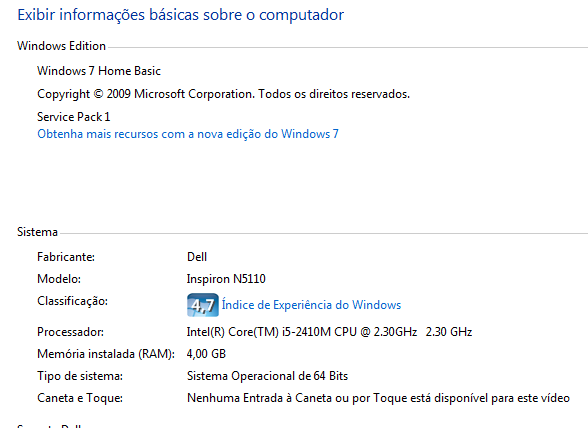
Task: Select the Windows Edition section header
Action: (x=62, y=46)
